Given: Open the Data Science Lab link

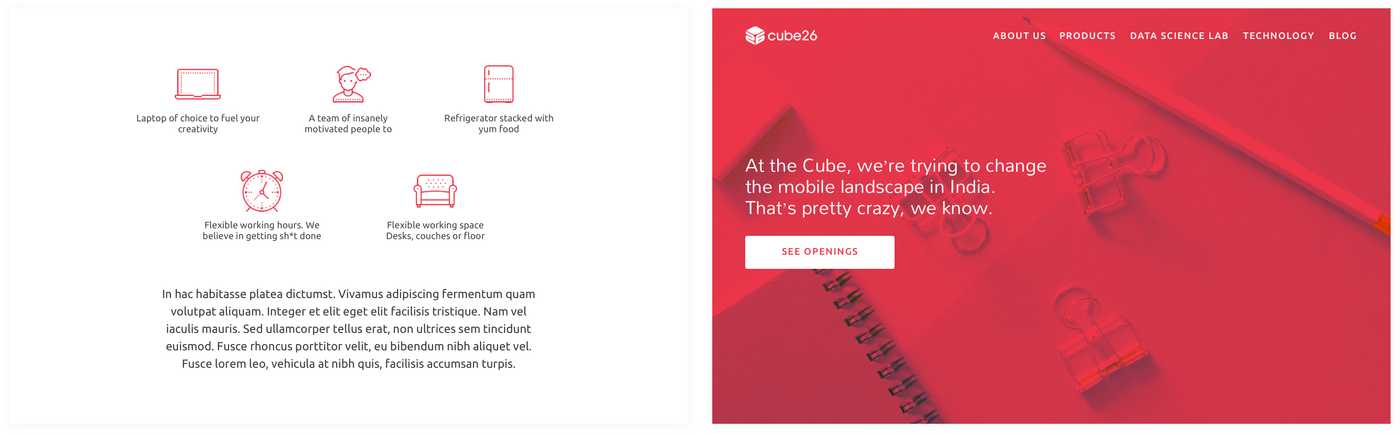Looking at the screenshot, I should pos(1179,36).
